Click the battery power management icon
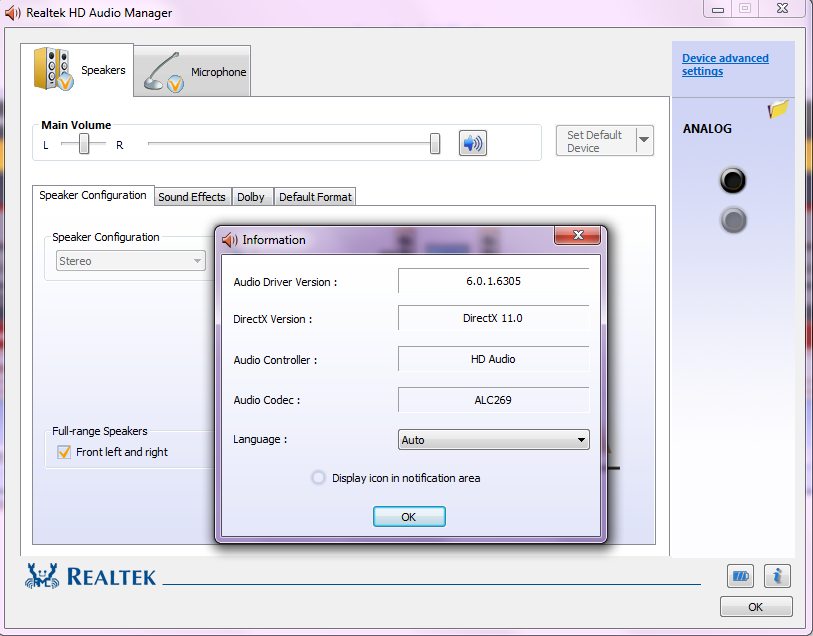 tap(740, 576)
